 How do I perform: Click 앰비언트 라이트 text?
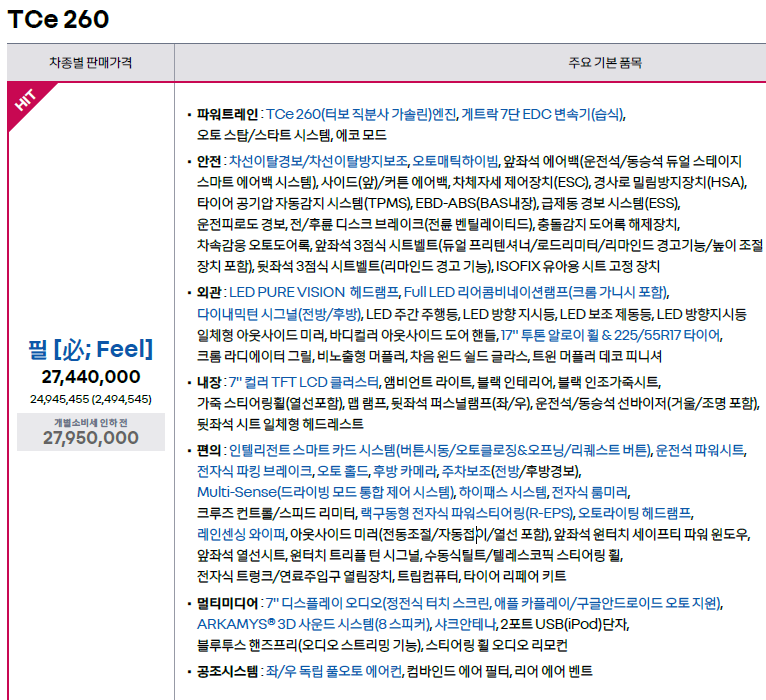tap(427, 382)
